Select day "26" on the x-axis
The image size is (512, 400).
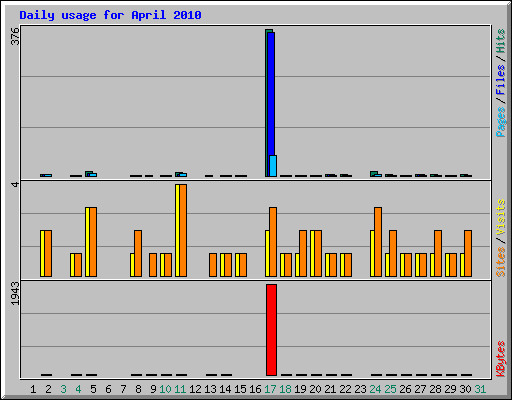tap(405, 389)
